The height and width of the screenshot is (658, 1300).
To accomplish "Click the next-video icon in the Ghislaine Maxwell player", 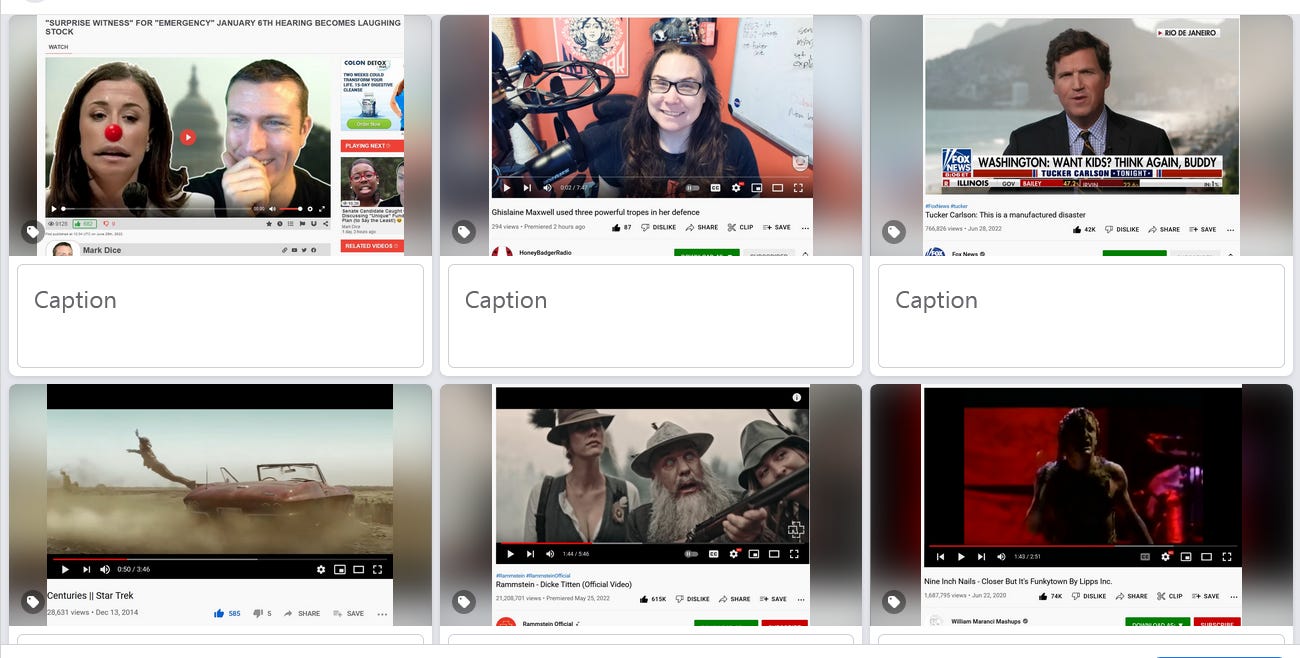I will coord(528,187).
